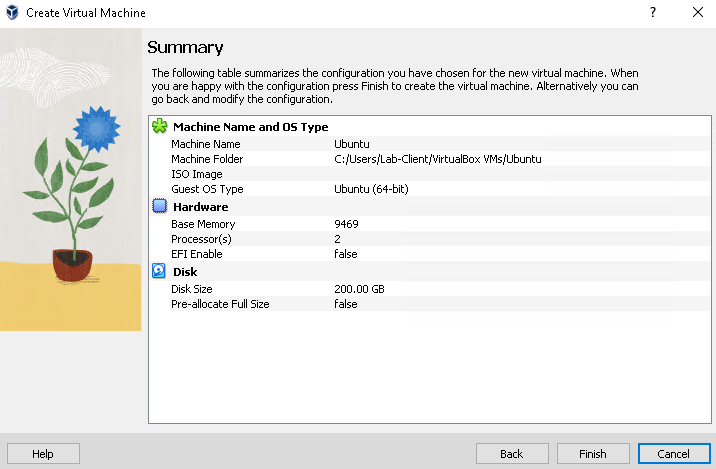Select the Machine Name and OS Type header
Image resolution: width=716 pixels, height=469 pixels.
coord(251,127)
